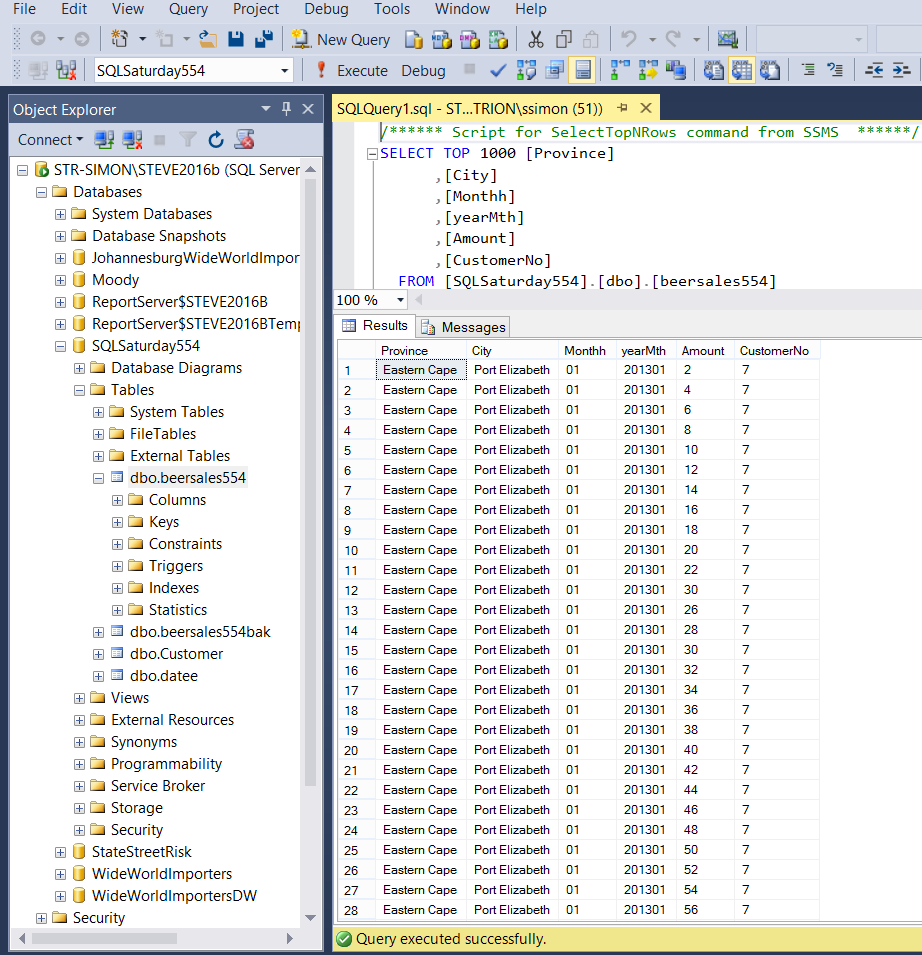This screenshot has height=955, width=922.
Task: Toggle the Results to File option
Action: click(769, 71)
